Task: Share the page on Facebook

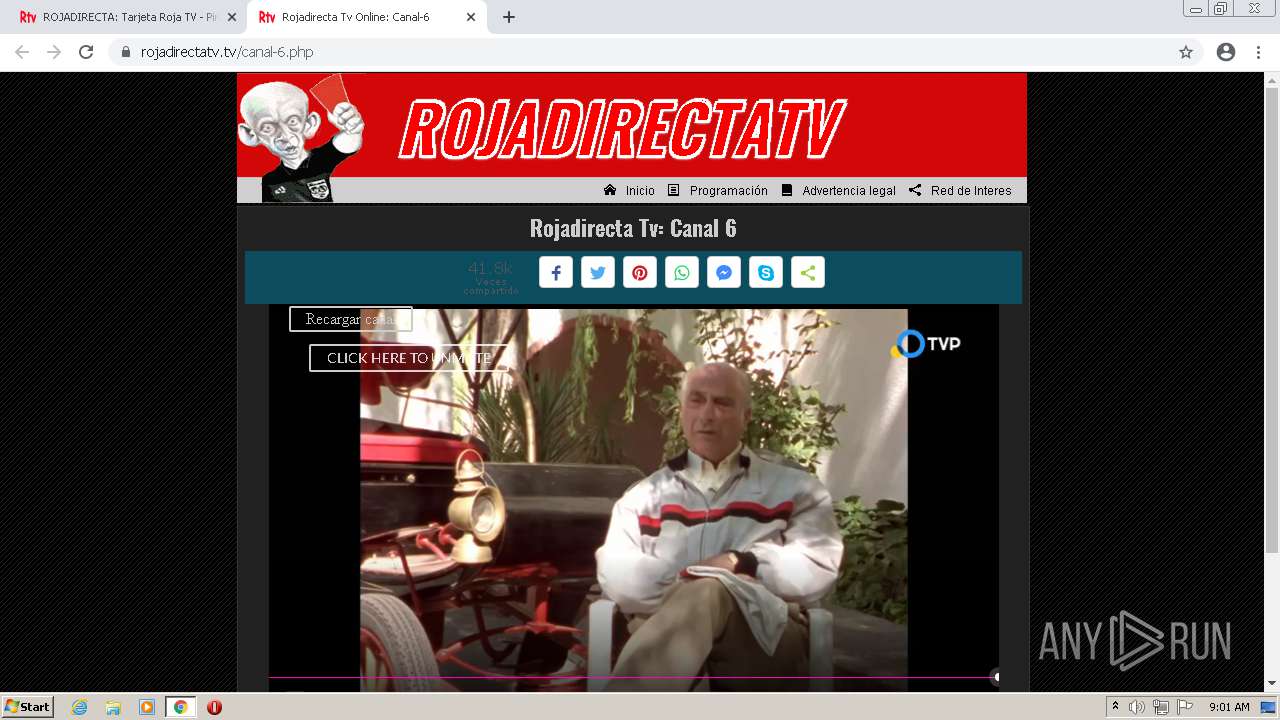Action: [x=556, y=273]
